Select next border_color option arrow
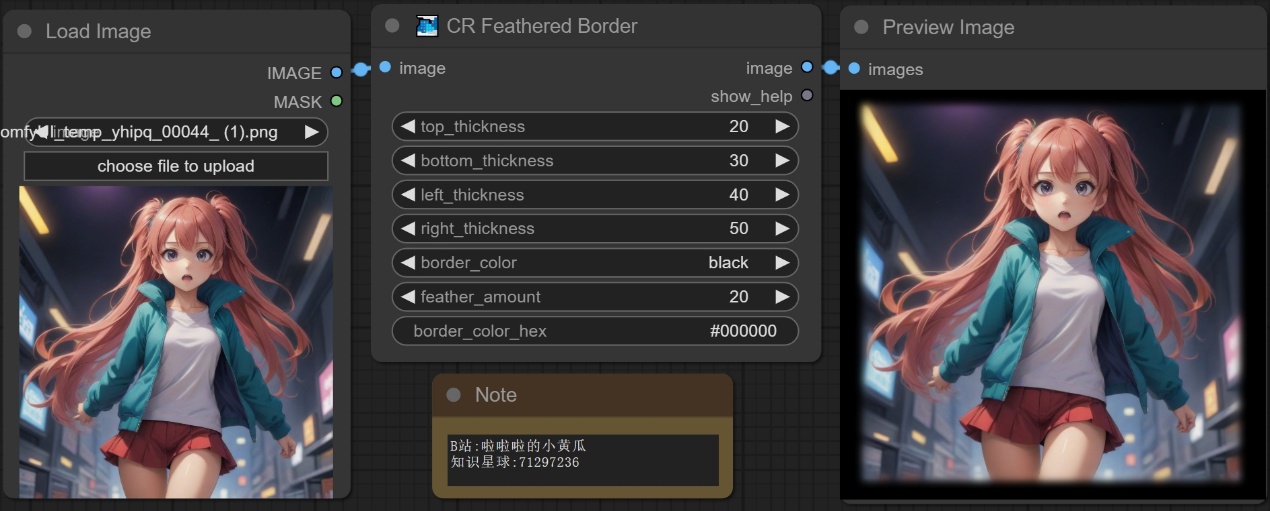Screen dimensions: 1270x511 tap(782, 263)
